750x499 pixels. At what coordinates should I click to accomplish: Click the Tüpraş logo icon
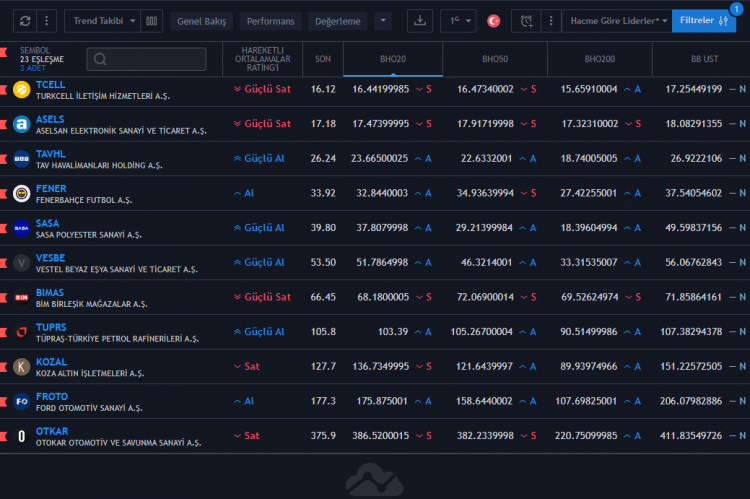click(22, 333)
